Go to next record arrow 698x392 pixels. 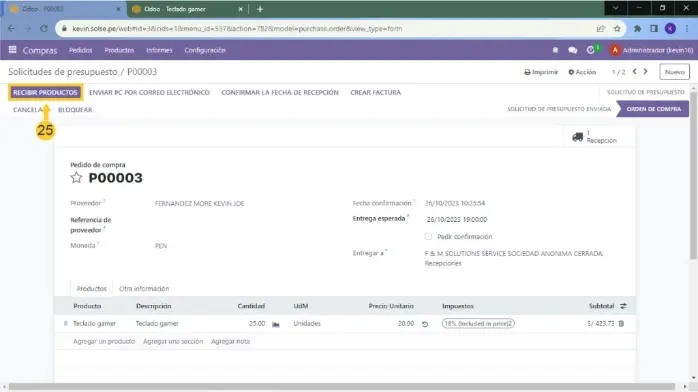coord(645,71)
